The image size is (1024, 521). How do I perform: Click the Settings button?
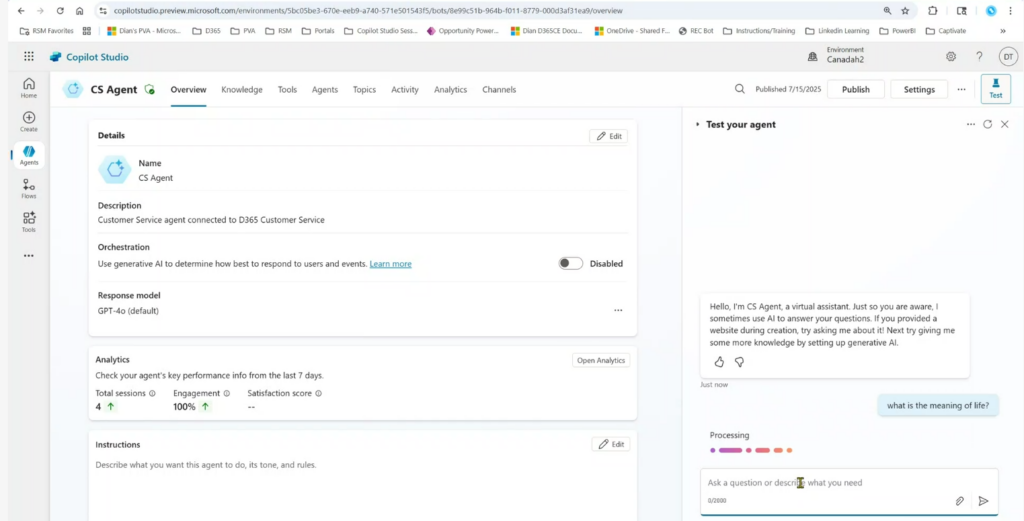click(x=919, y=89)
